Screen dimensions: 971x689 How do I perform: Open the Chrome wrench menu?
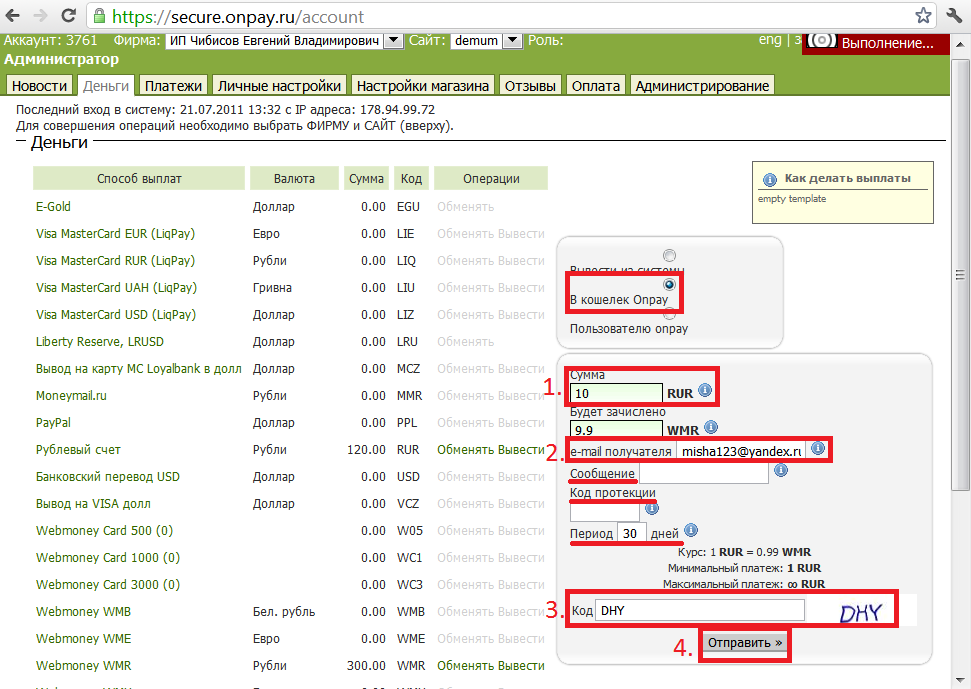952,16
